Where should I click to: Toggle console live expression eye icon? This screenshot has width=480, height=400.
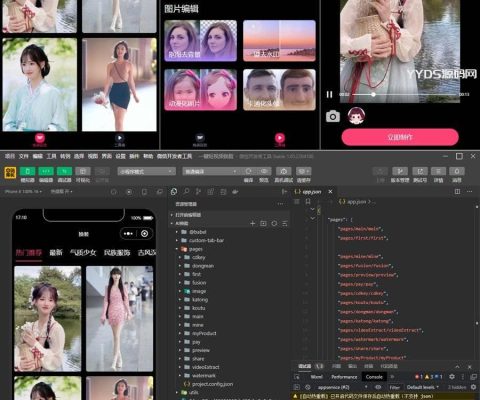pyautogui.click(x=378, y=387)
